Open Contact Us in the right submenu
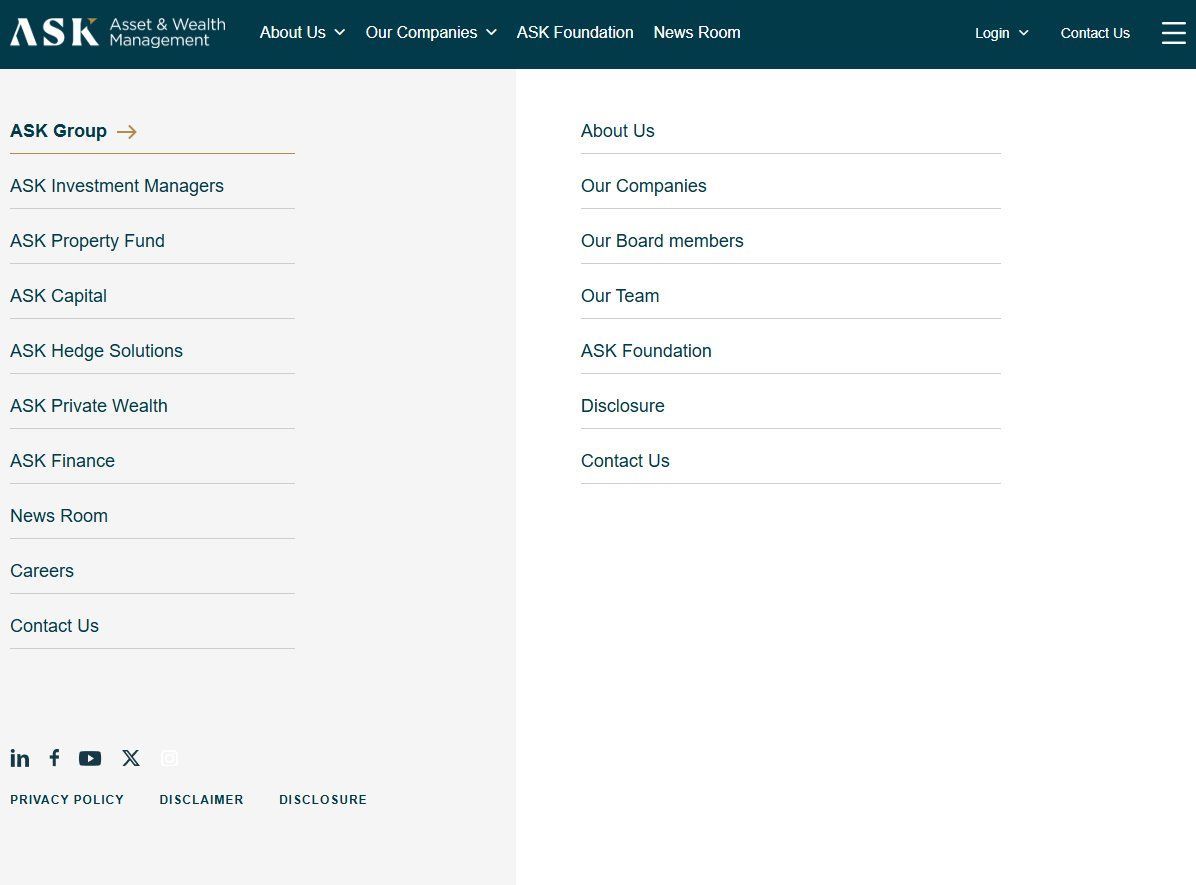This screenshot has height=885, width=1196. 625,460
